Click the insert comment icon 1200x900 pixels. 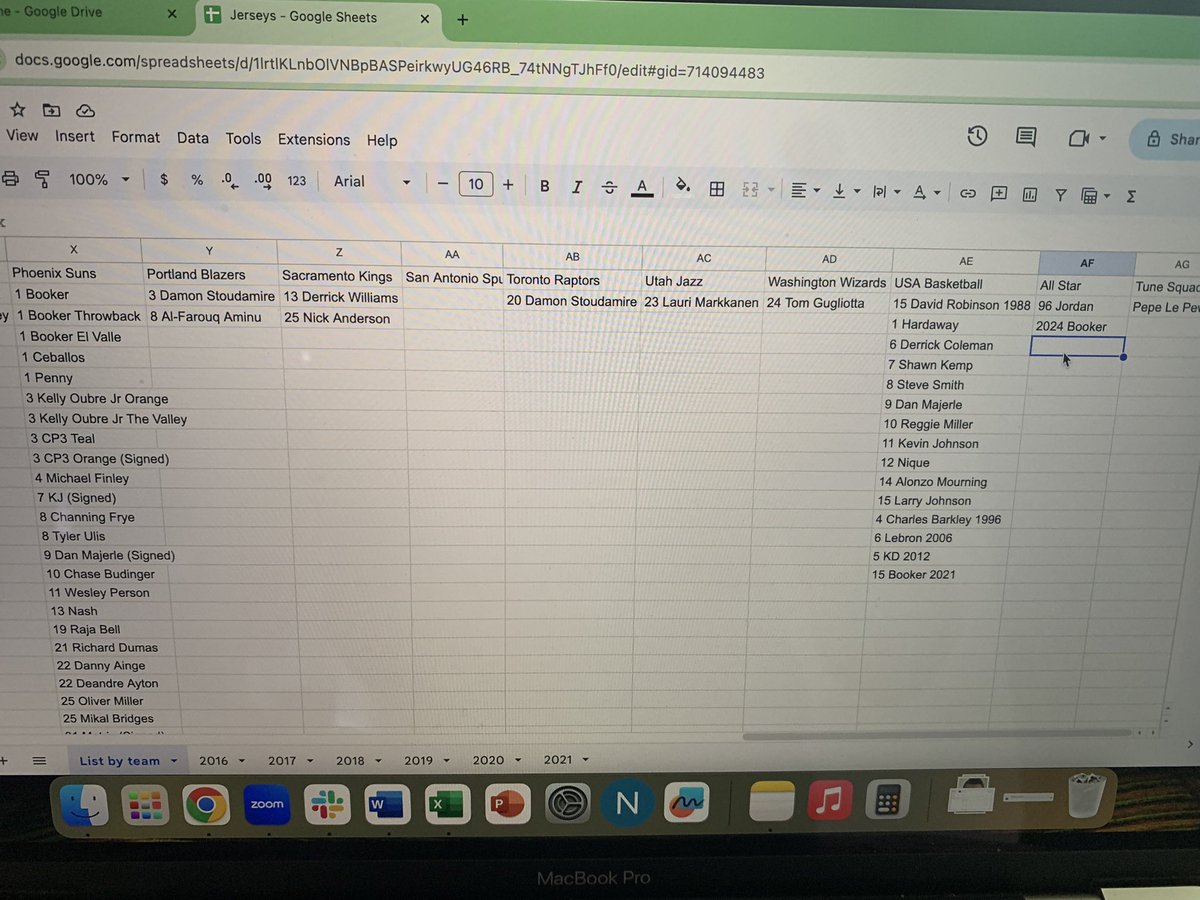998,193
